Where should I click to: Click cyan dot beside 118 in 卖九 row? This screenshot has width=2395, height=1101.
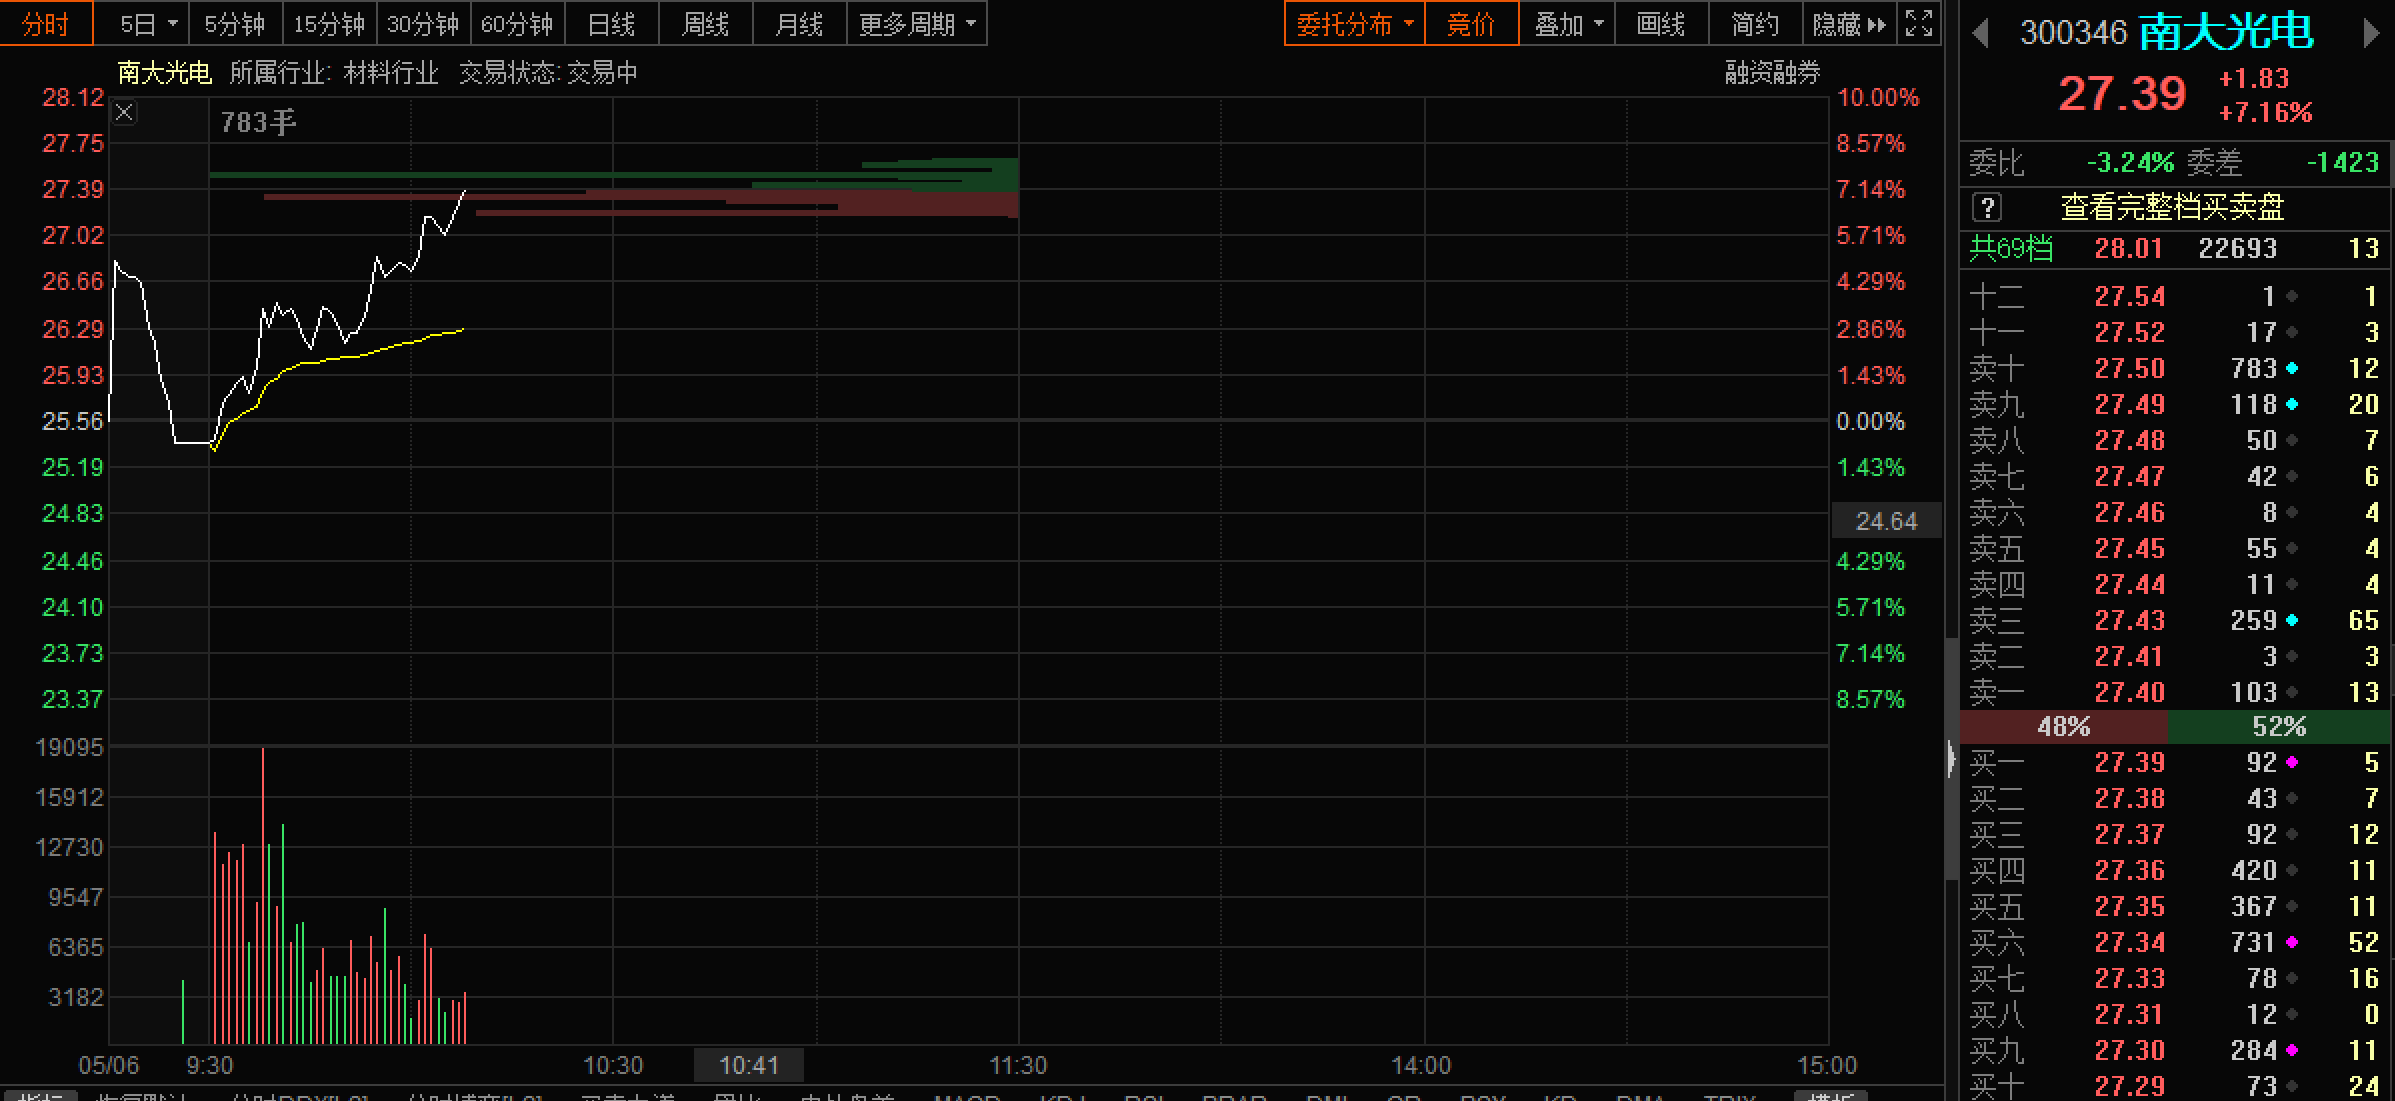tap(2292, 405)
